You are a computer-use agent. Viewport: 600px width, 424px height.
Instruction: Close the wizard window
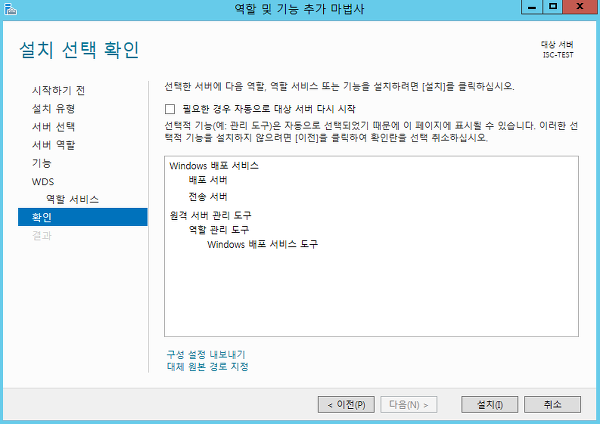point(580,7)
